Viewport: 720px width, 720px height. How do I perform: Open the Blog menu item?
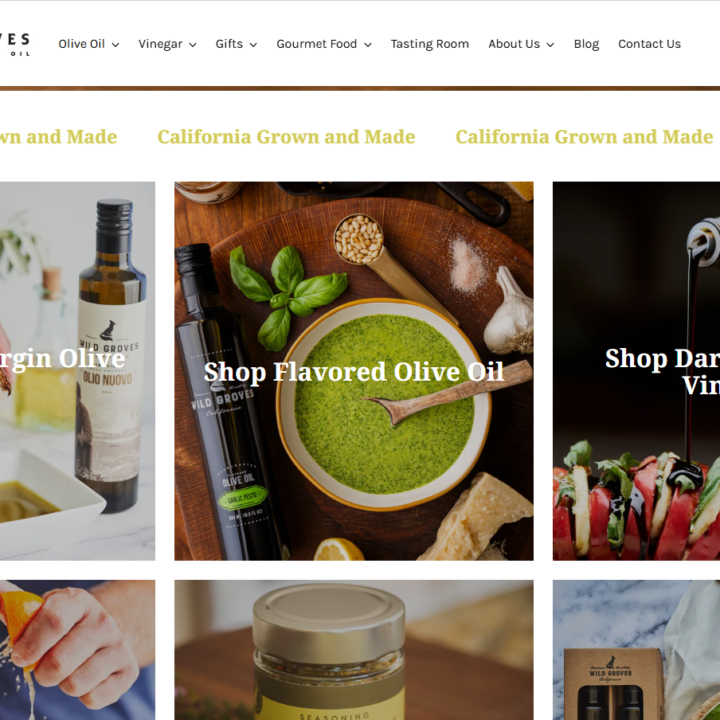click(x=586, y=44)
